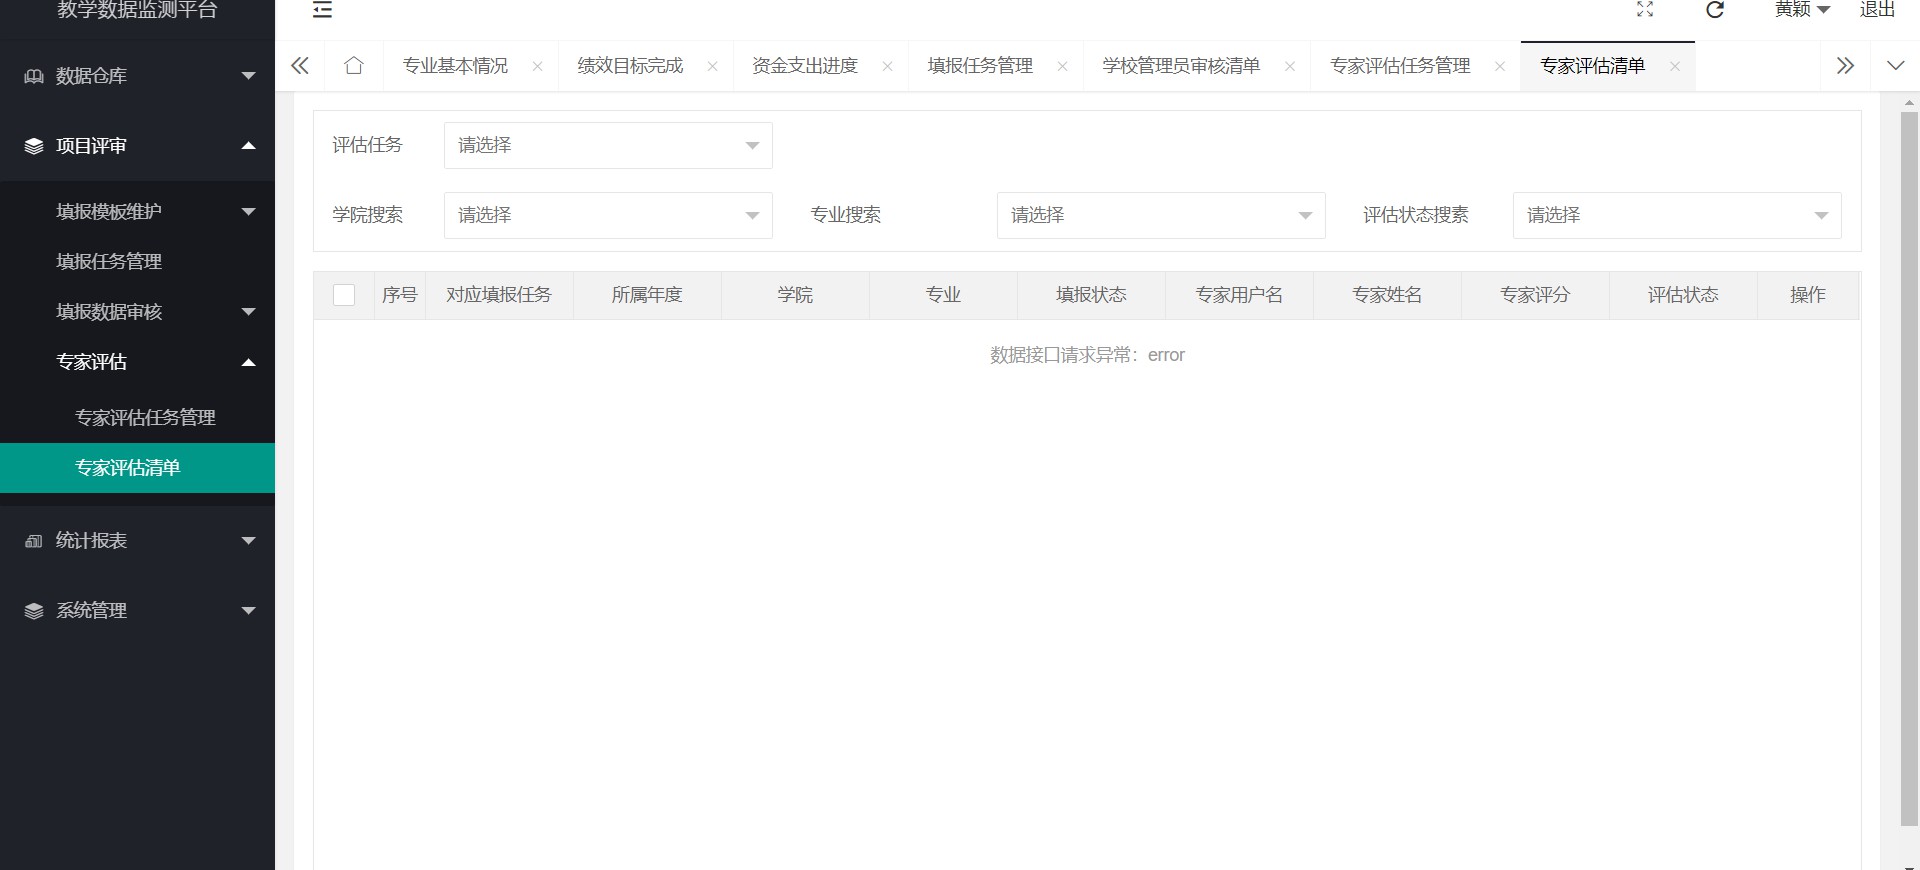Close the 绩效目标完成 tab
The height and width of the screenshot is (870, 1920).
(x=712, y=66)
